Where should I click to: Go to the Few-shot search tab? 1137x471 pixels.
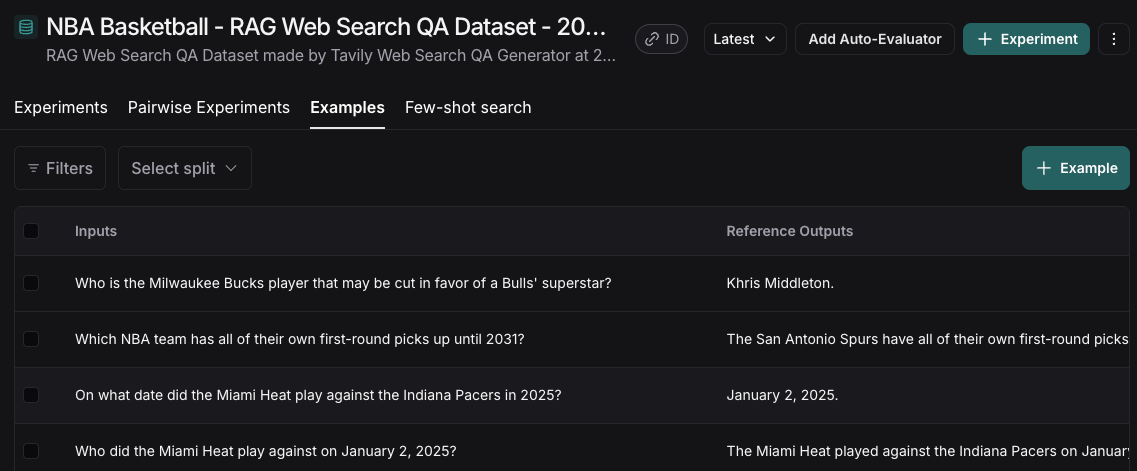click(x=468, y=107)
